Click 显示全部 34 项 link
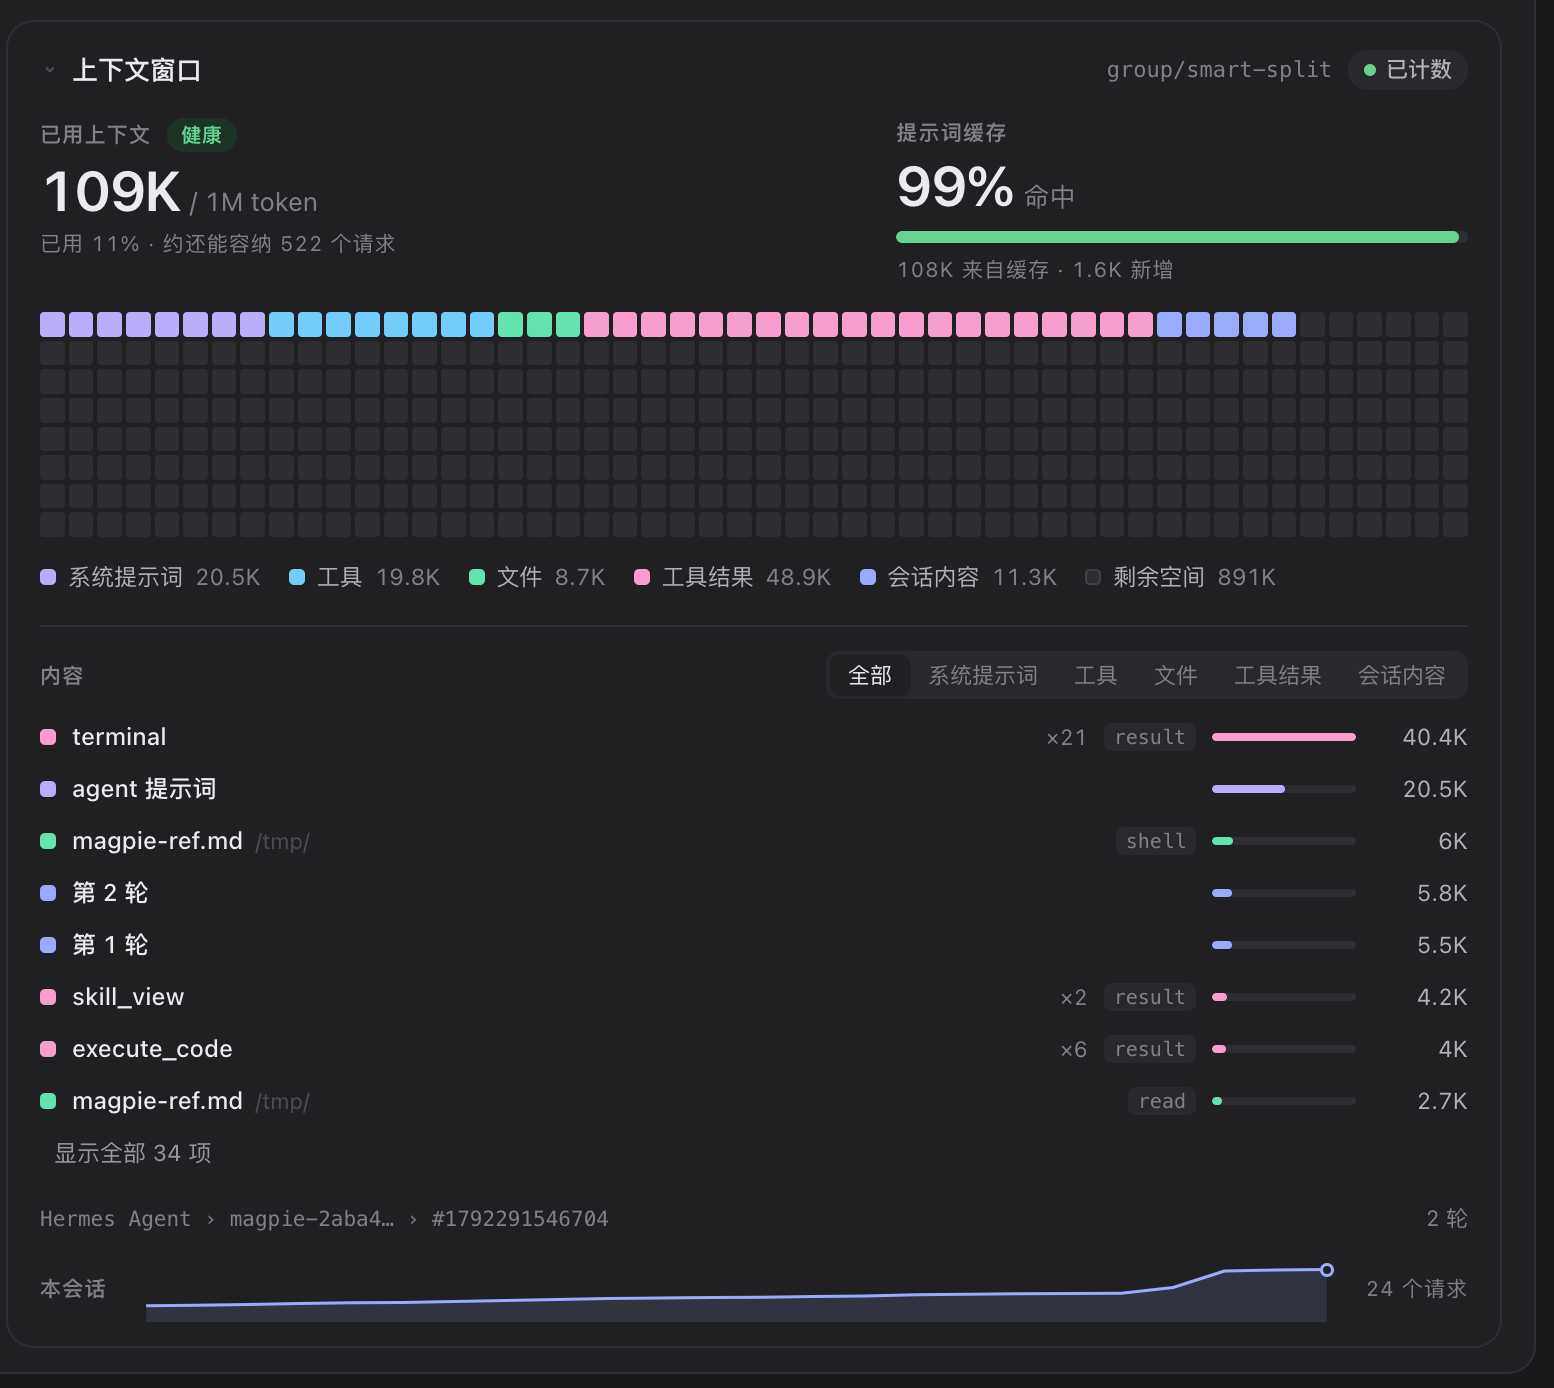The width and height of the screenshot is (1554, 1388). [133, 1153]
